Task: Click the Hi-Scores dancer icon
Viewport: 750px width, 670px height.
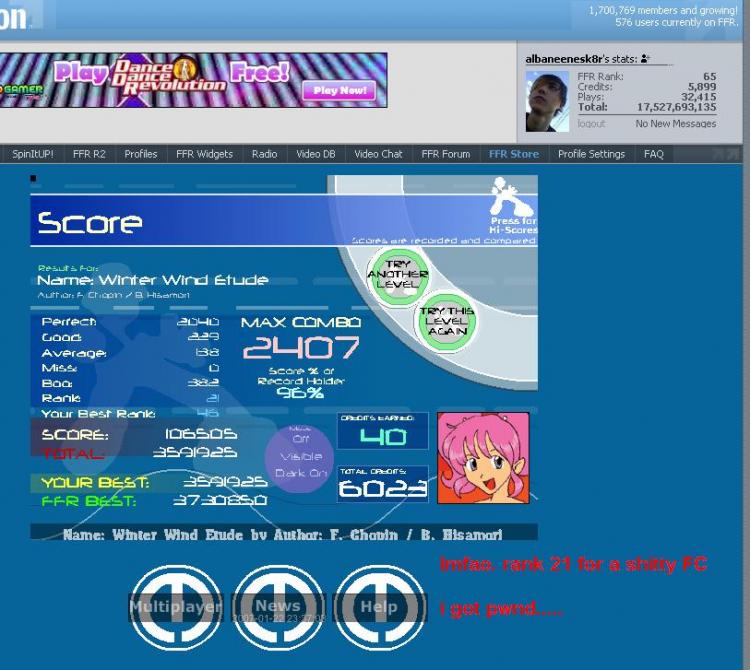Action: coord(512,197)
